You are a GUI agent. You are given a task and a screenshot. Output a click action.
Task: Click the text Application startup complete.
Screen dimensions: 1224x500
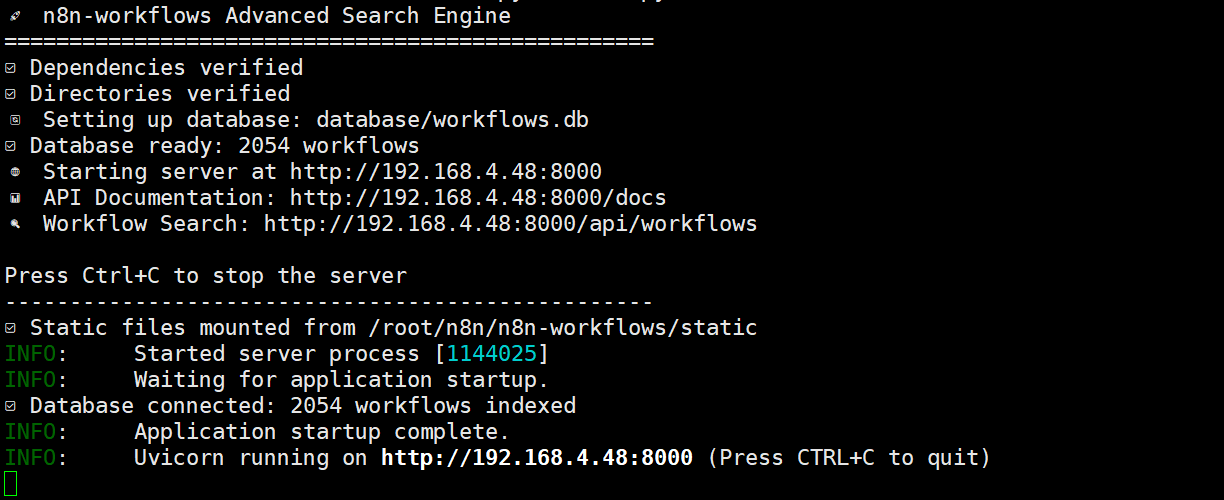click(x=322, y=432)
